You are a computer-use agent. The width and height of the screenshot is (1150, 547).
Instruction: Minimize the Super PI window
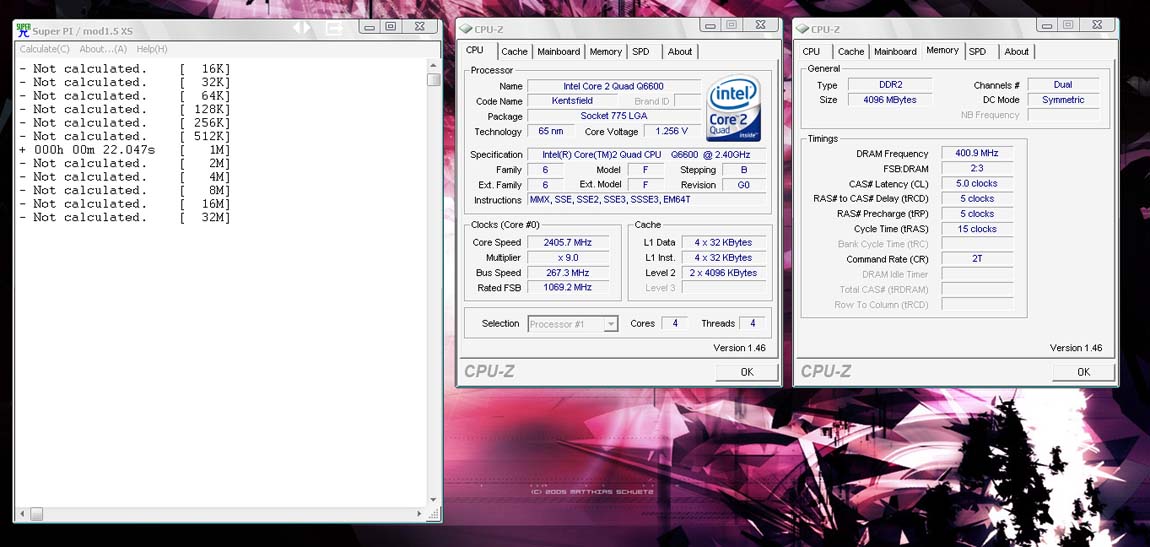click(370, 26)
